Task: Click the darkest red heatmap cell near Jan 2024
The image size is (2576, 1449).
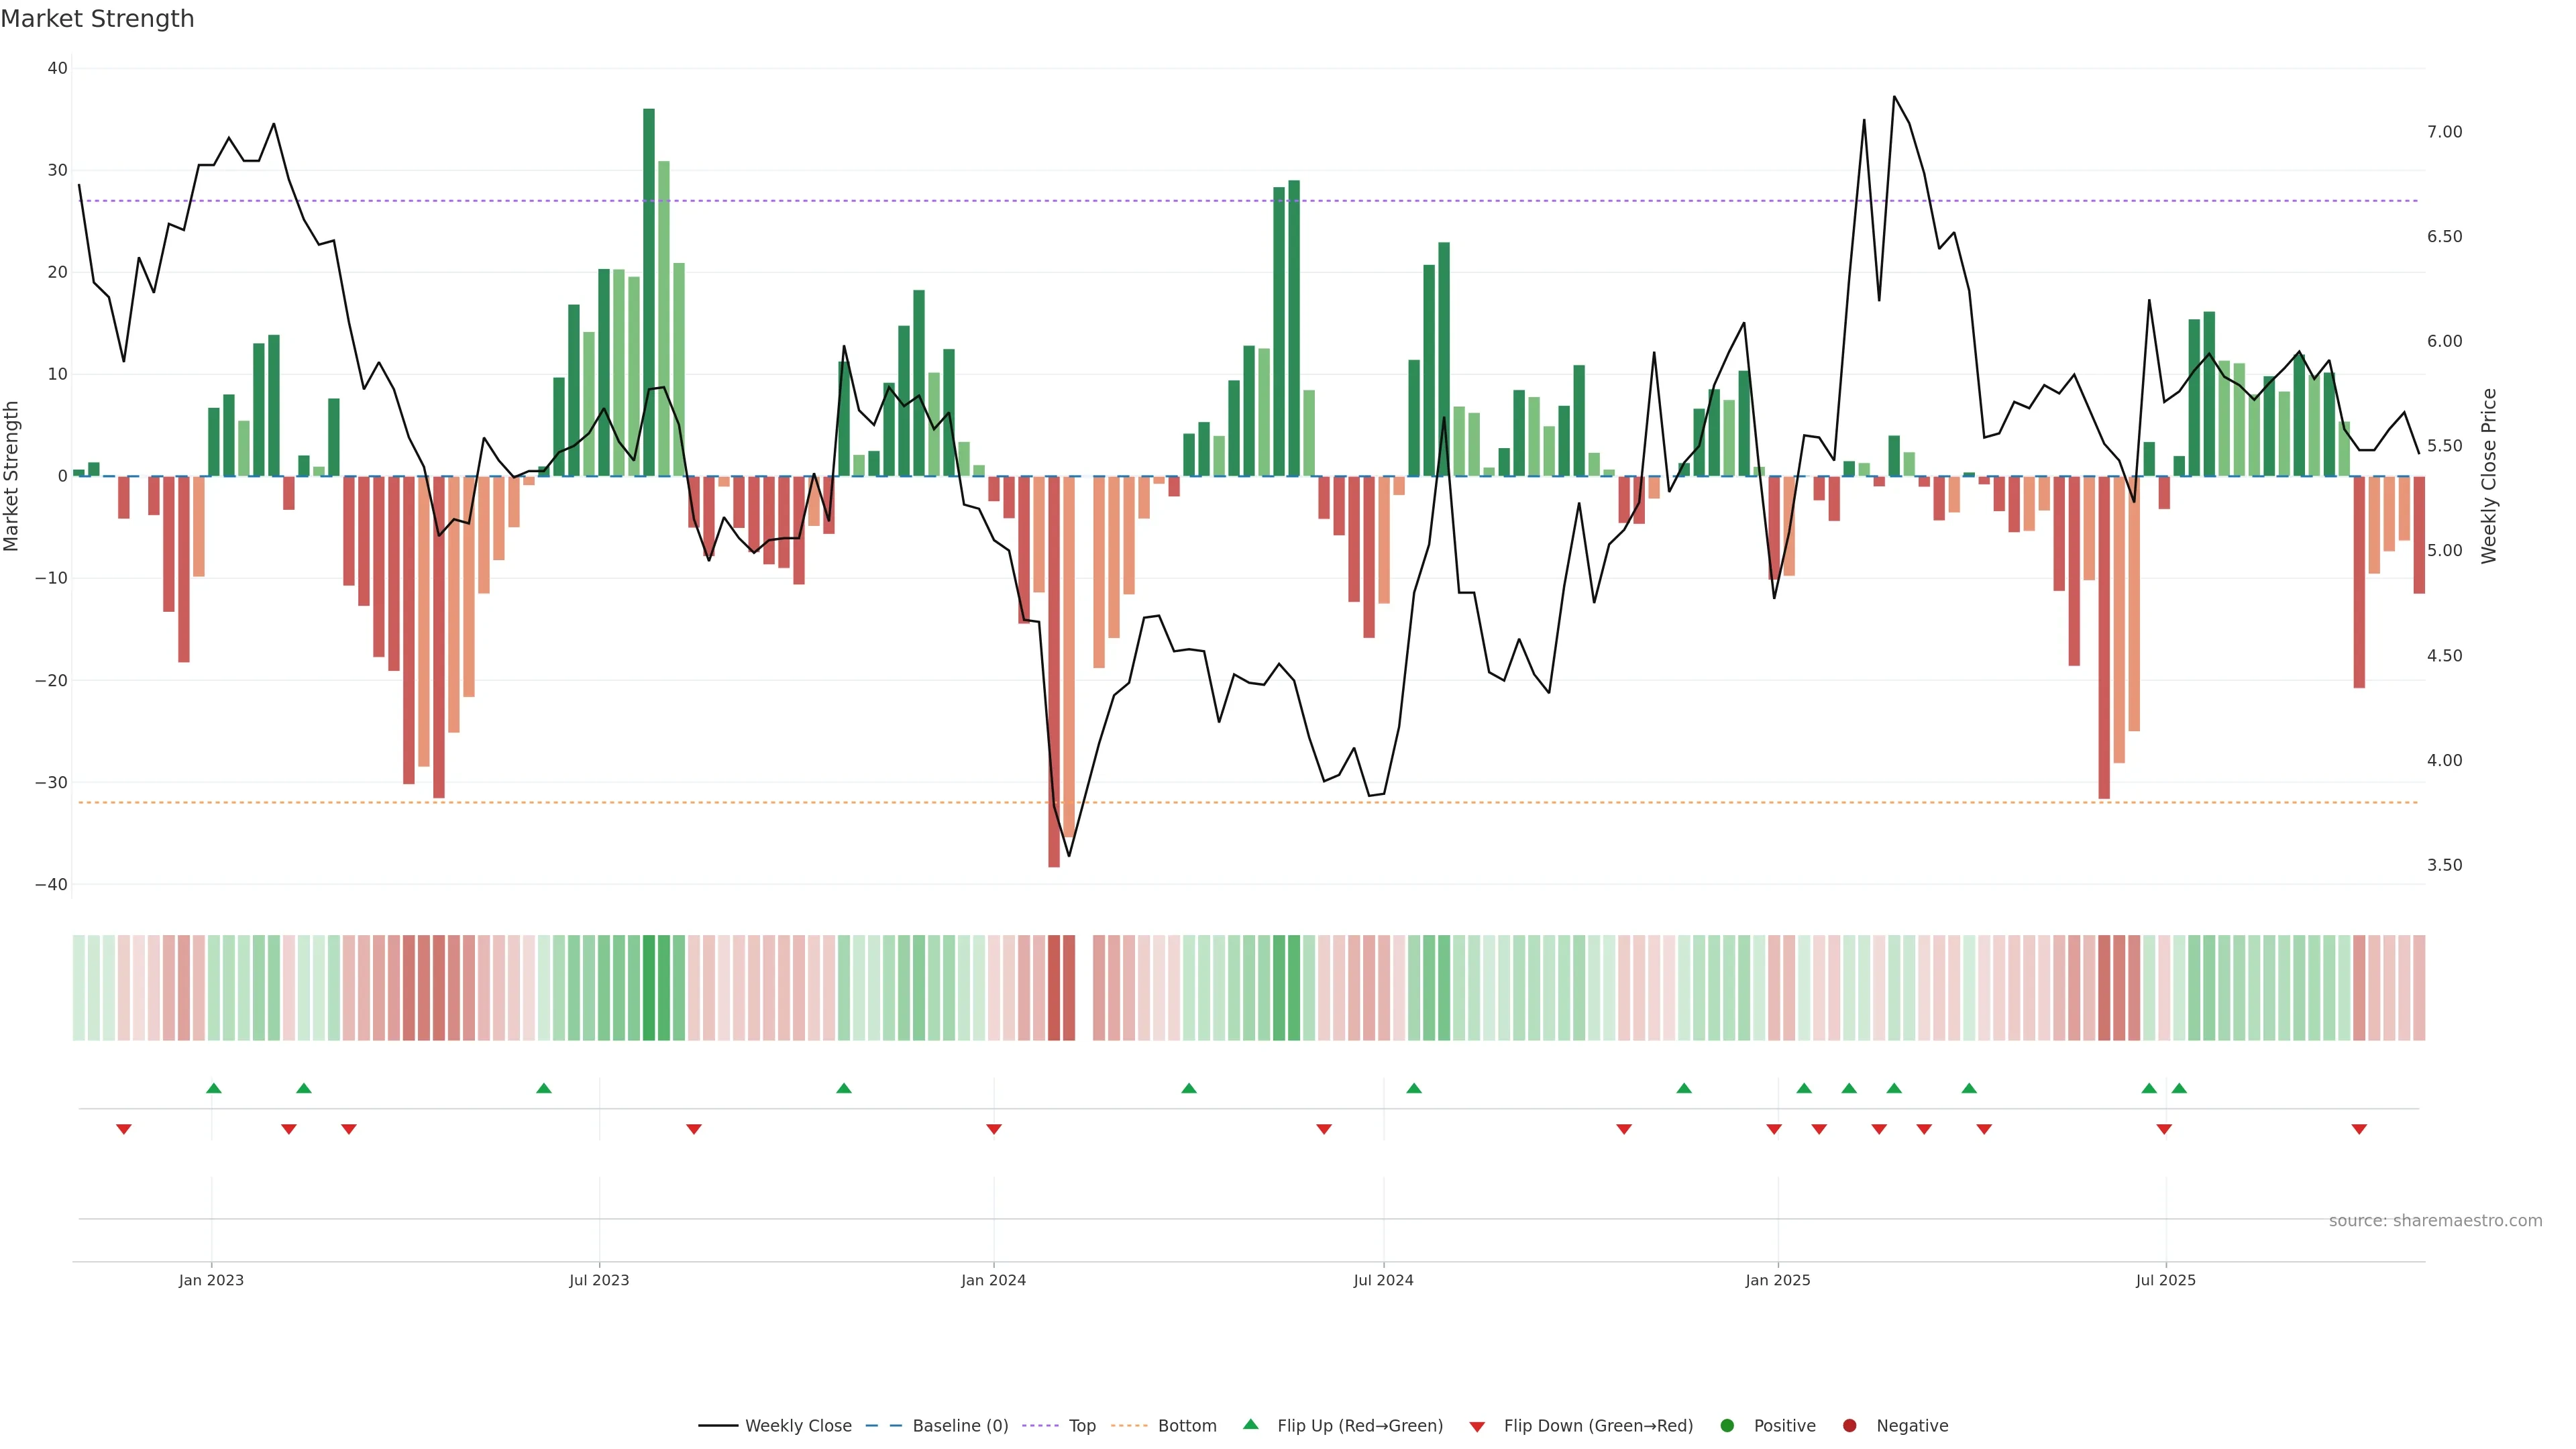Action: point(1054,988)
